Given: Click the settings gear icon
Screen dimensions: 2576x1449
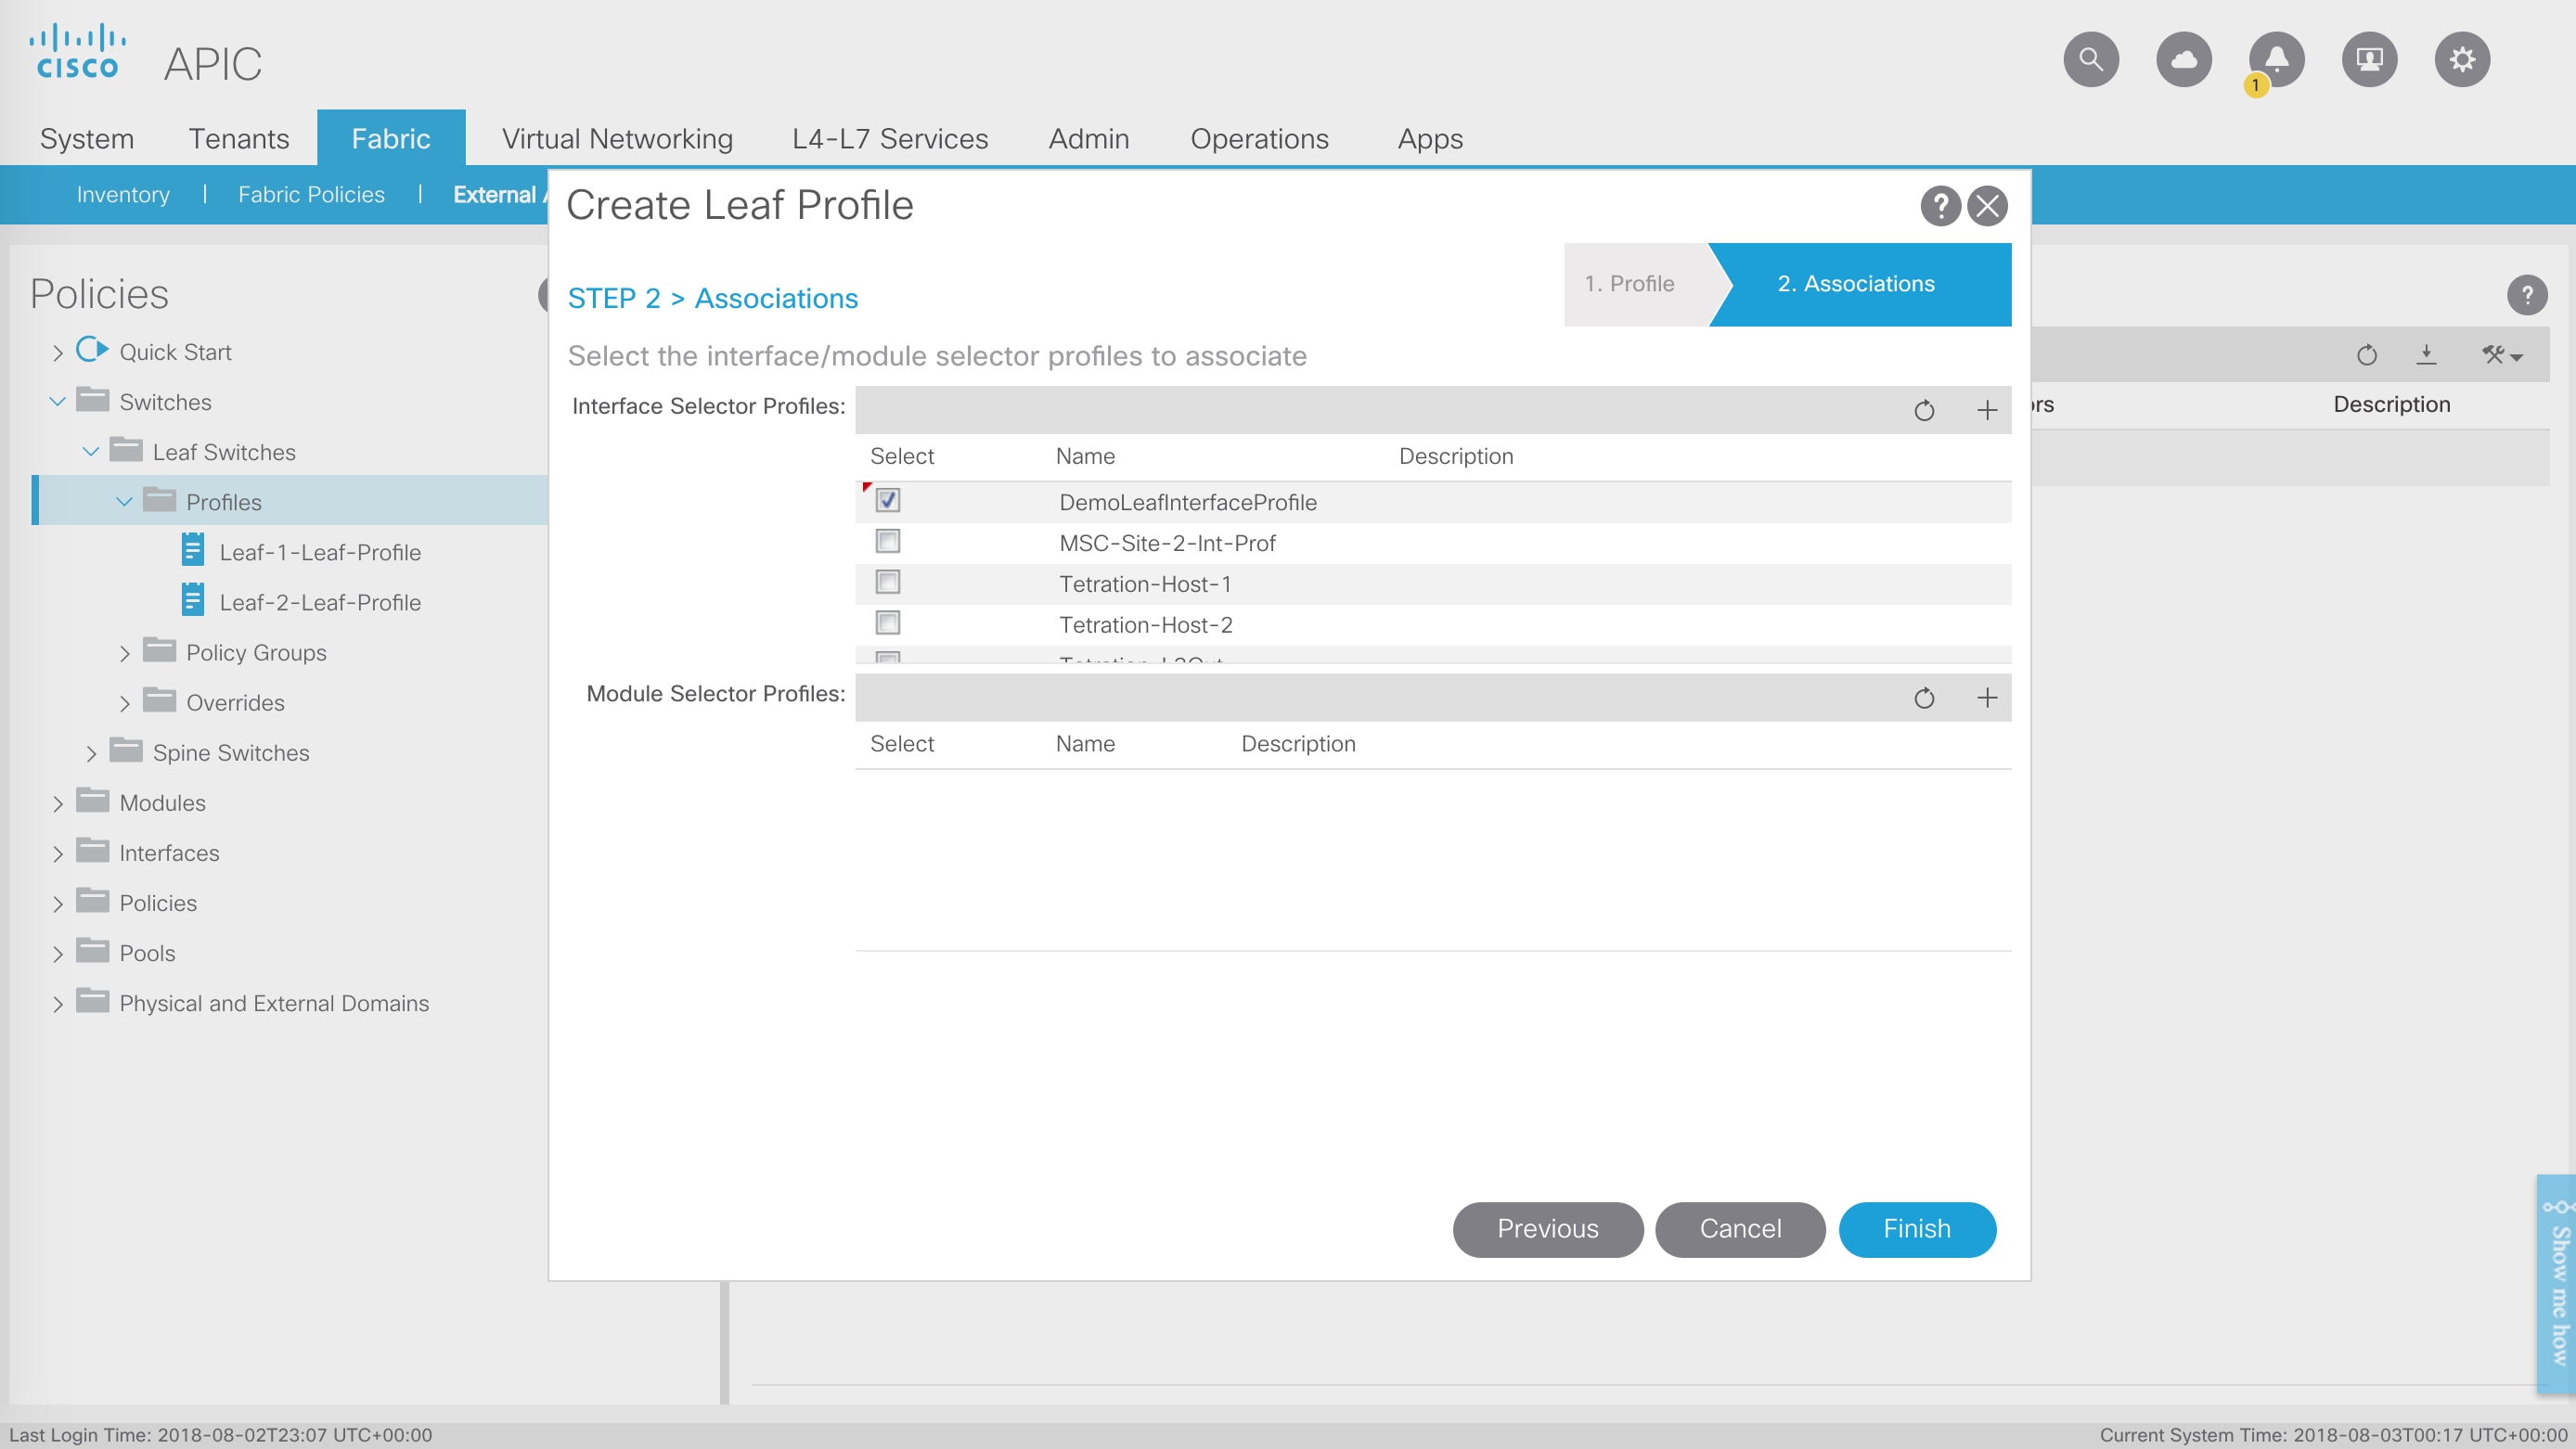Looking at the screenshot, I should pos(2461,60).
